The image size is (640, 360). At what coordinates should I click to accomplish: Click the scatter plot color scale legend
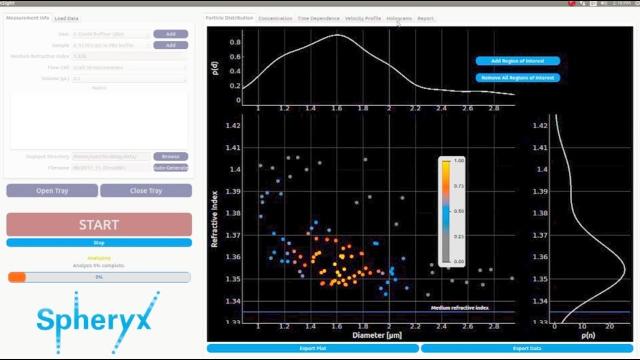point(452,211)
